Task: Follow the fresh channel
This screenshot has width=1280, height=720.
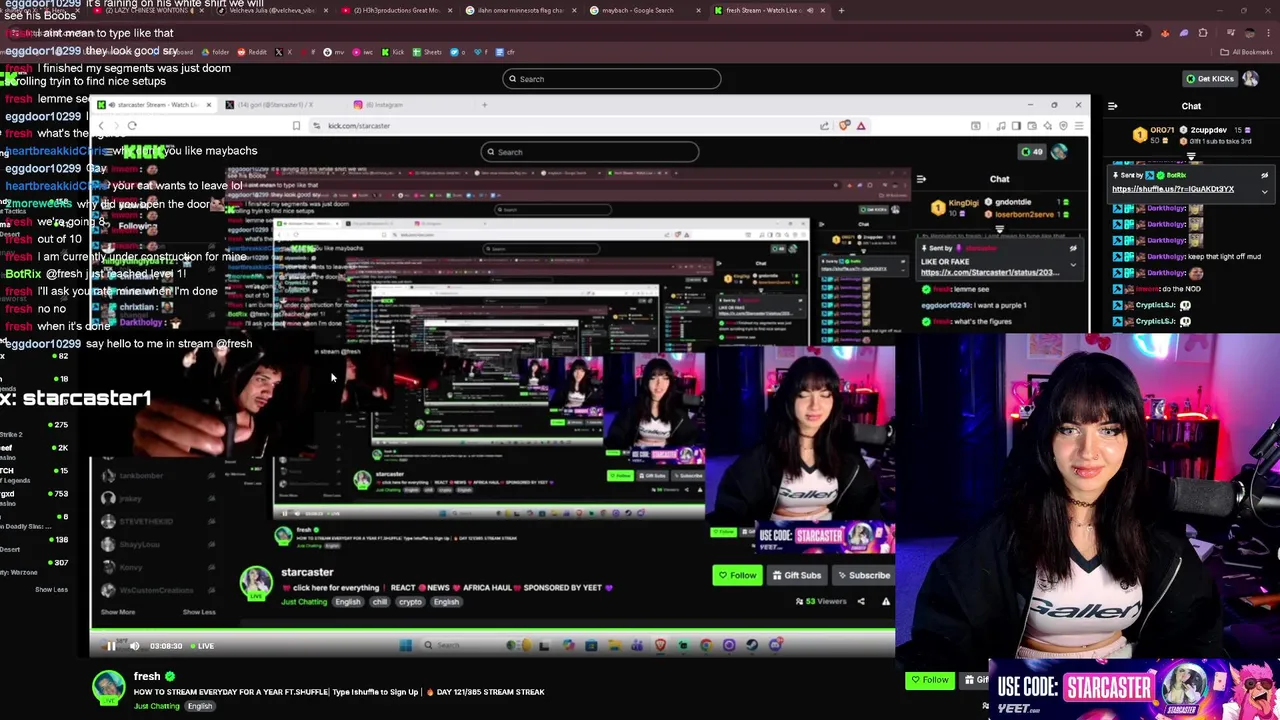Action: [929, 680]
